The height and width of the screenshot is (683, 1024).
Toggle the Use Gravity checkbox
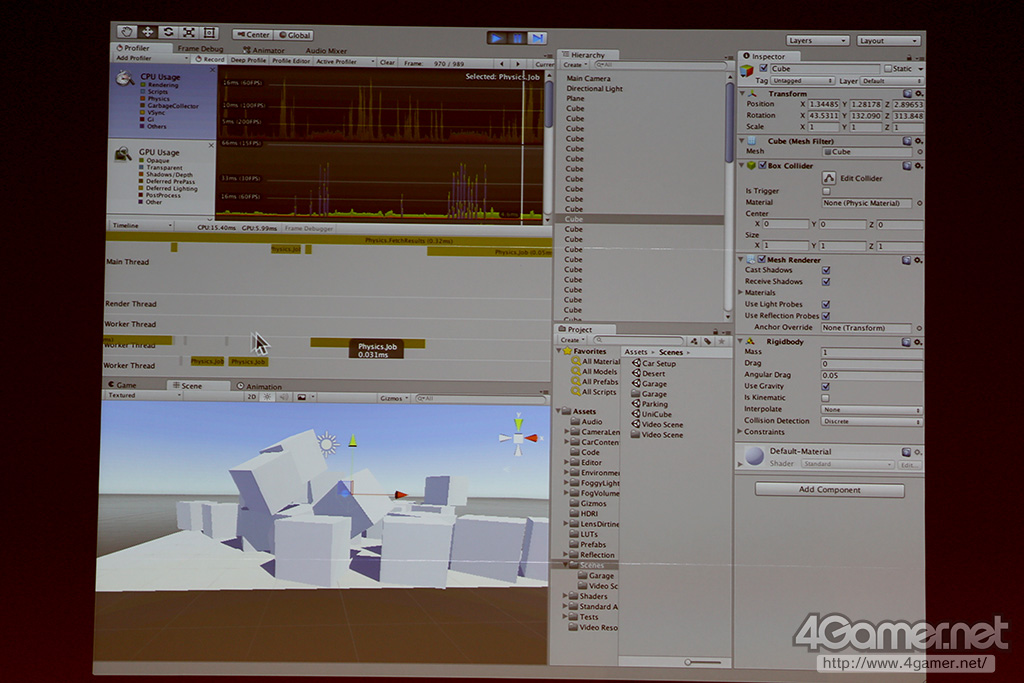[825, 386]
